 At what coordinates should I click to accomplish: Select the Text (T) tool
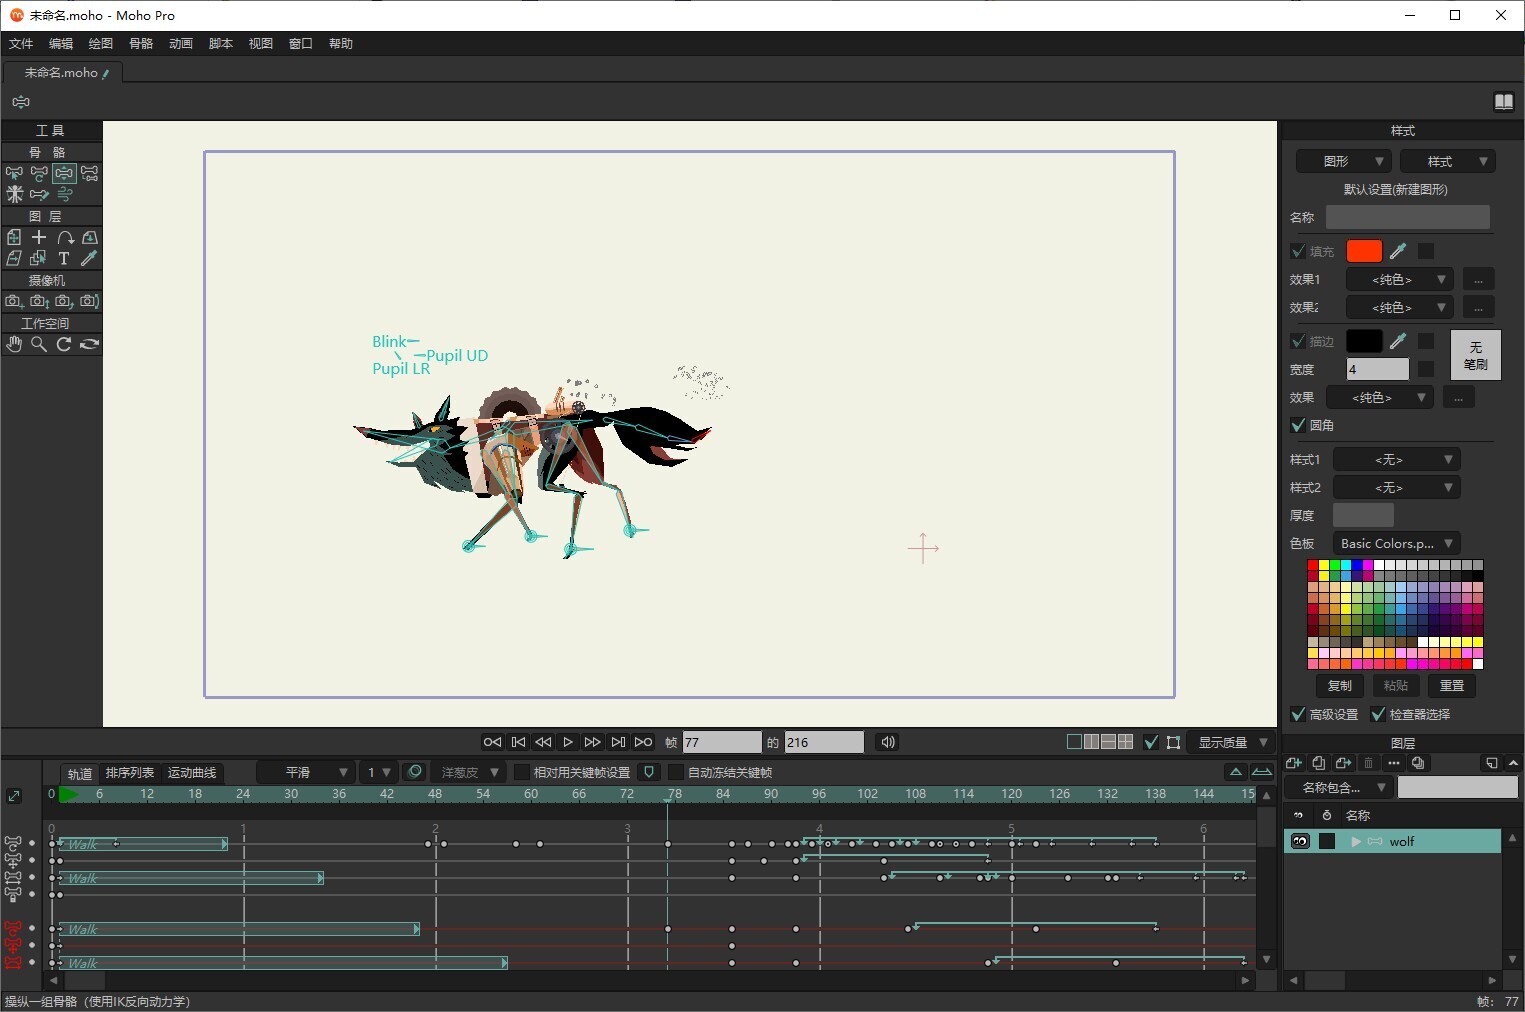[64, 258]
